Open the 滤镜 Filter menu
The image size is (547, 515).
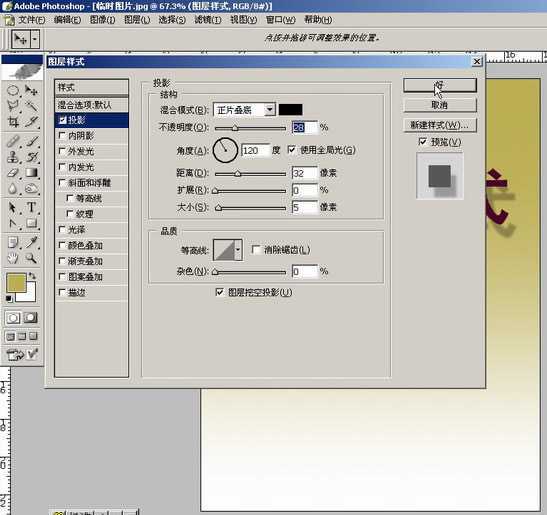click(208, 20)
